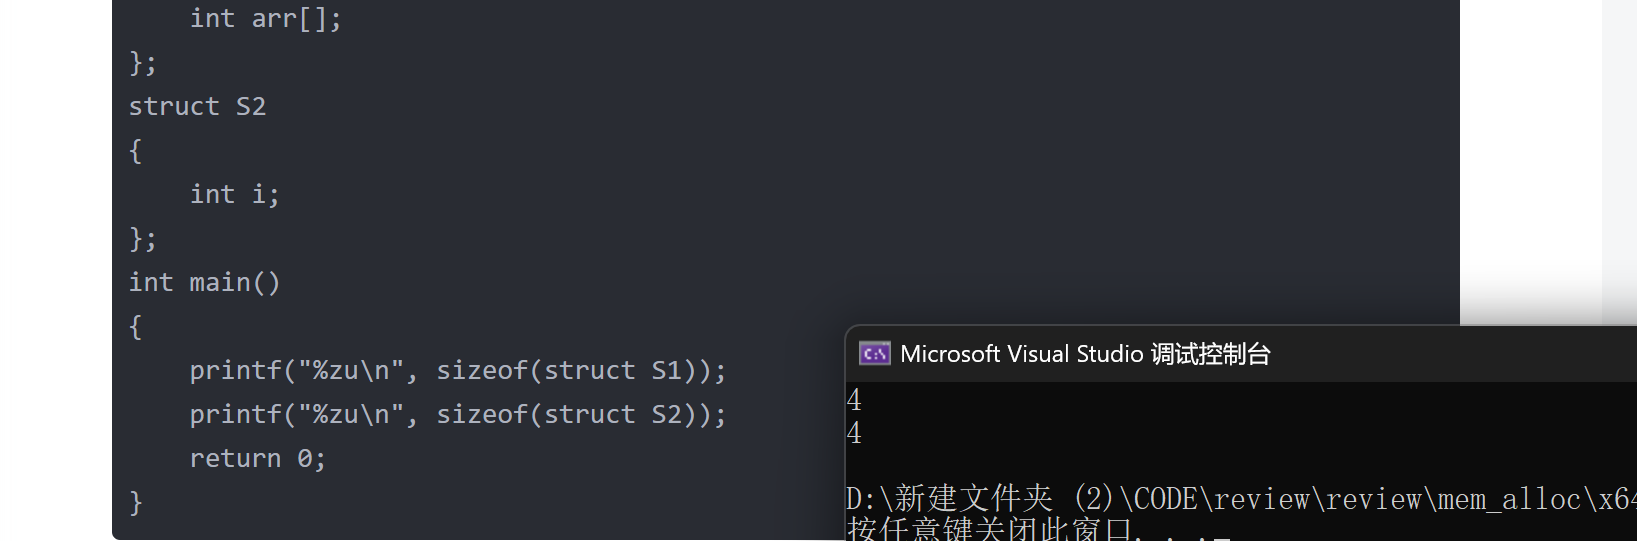Click the printf line with sizeof(struct S2)

[x=457, y=415]
